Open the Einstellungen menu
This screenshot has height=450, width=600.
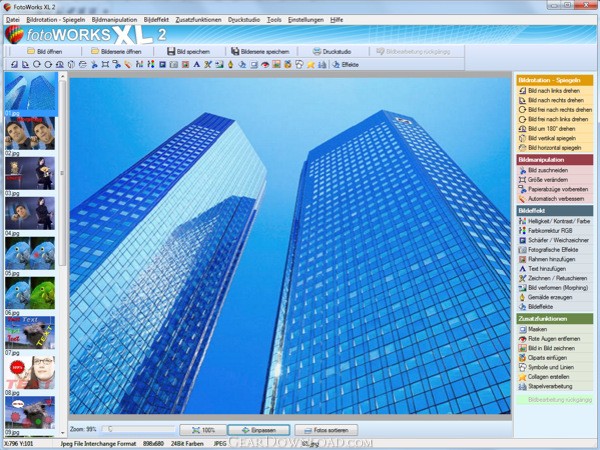point(306,20)
